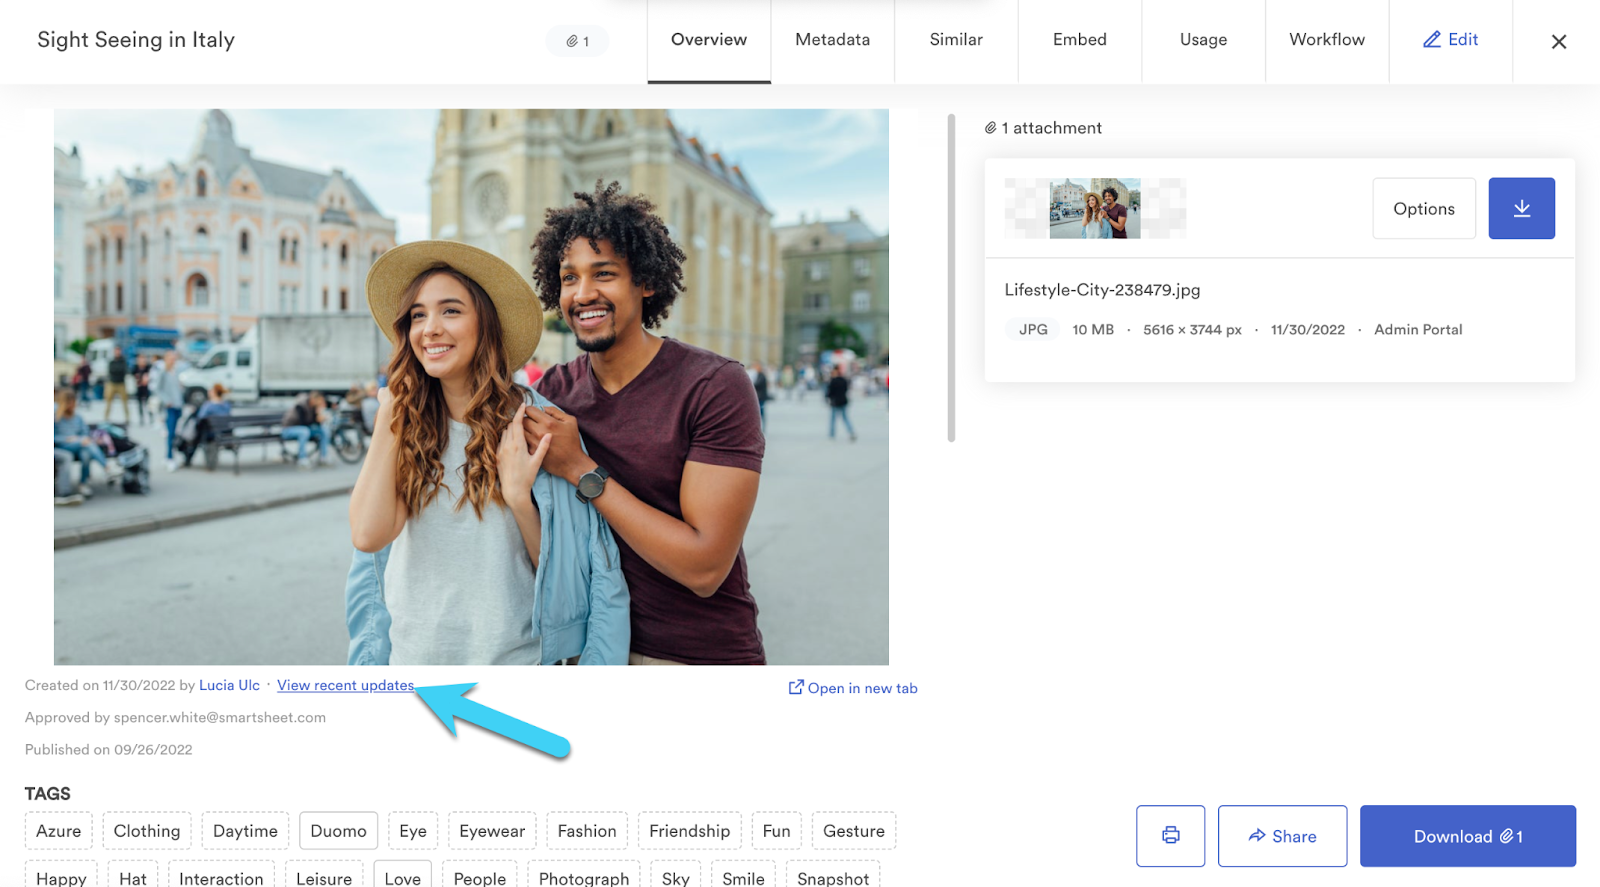Screen dimensions: 1600x887
Task: Click the 11/30/2022 attachment date text
Action: 1308,329
